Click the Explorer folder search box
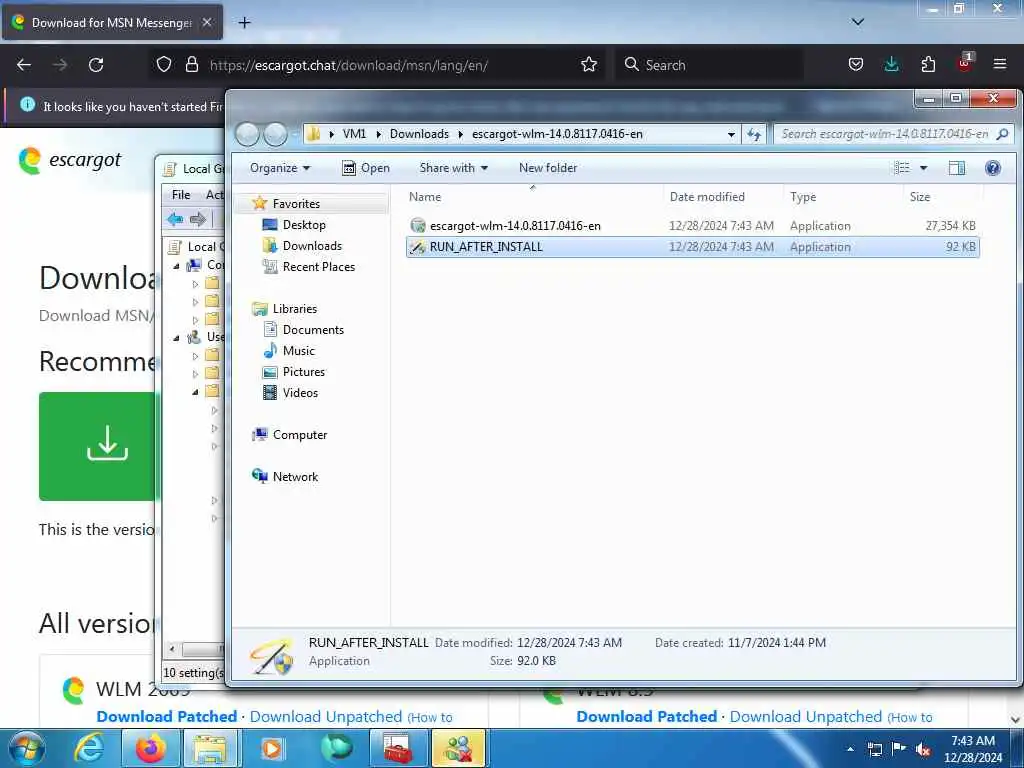This screenshot has height=768, width=1024. (893, 134)
